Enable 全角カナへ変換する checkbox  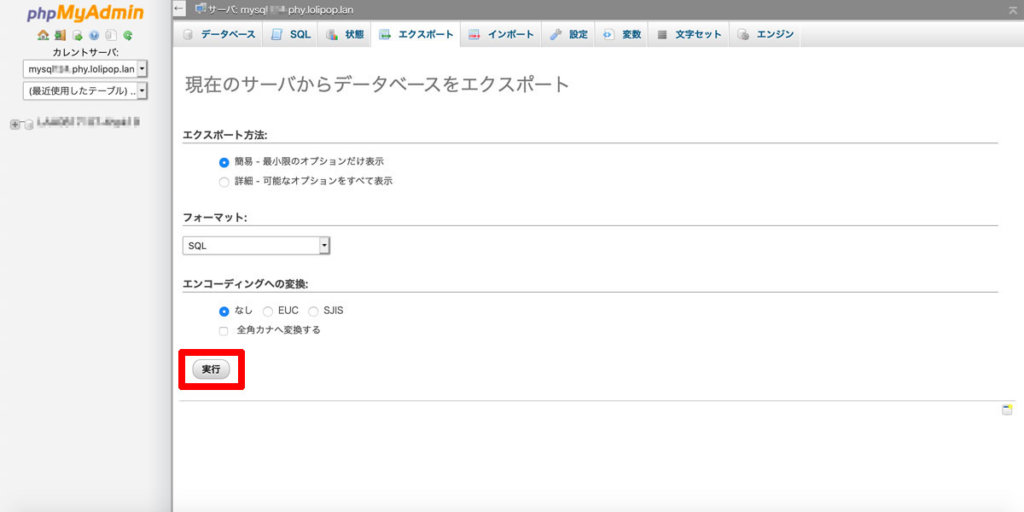click(x=224, y=330)
